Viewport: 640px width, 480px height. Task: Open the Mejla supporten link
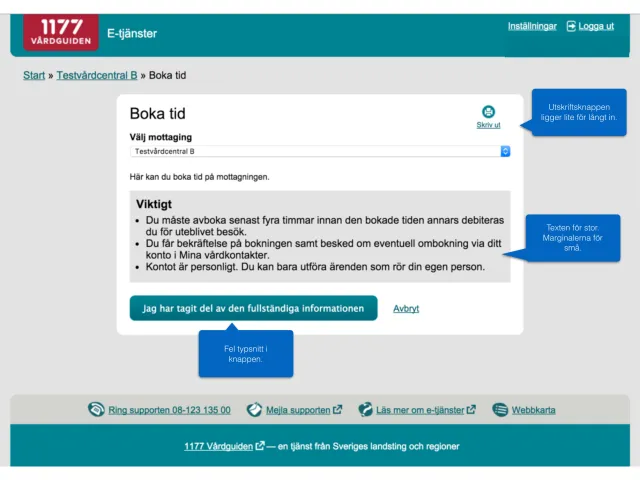[298, 410]
